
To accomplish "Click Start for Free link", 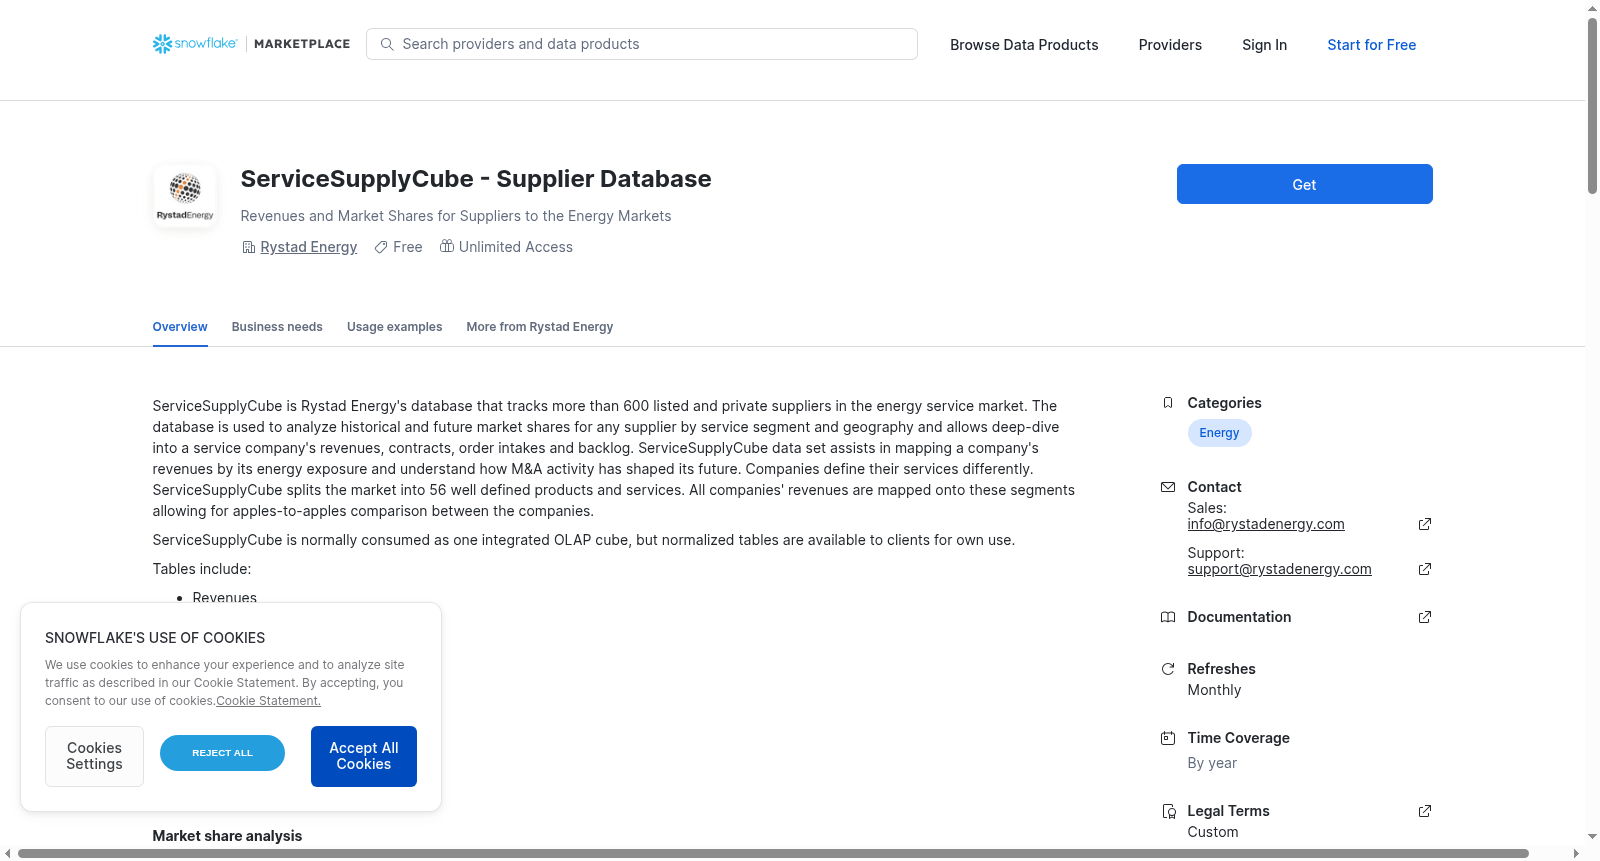I will point(1371,45).
